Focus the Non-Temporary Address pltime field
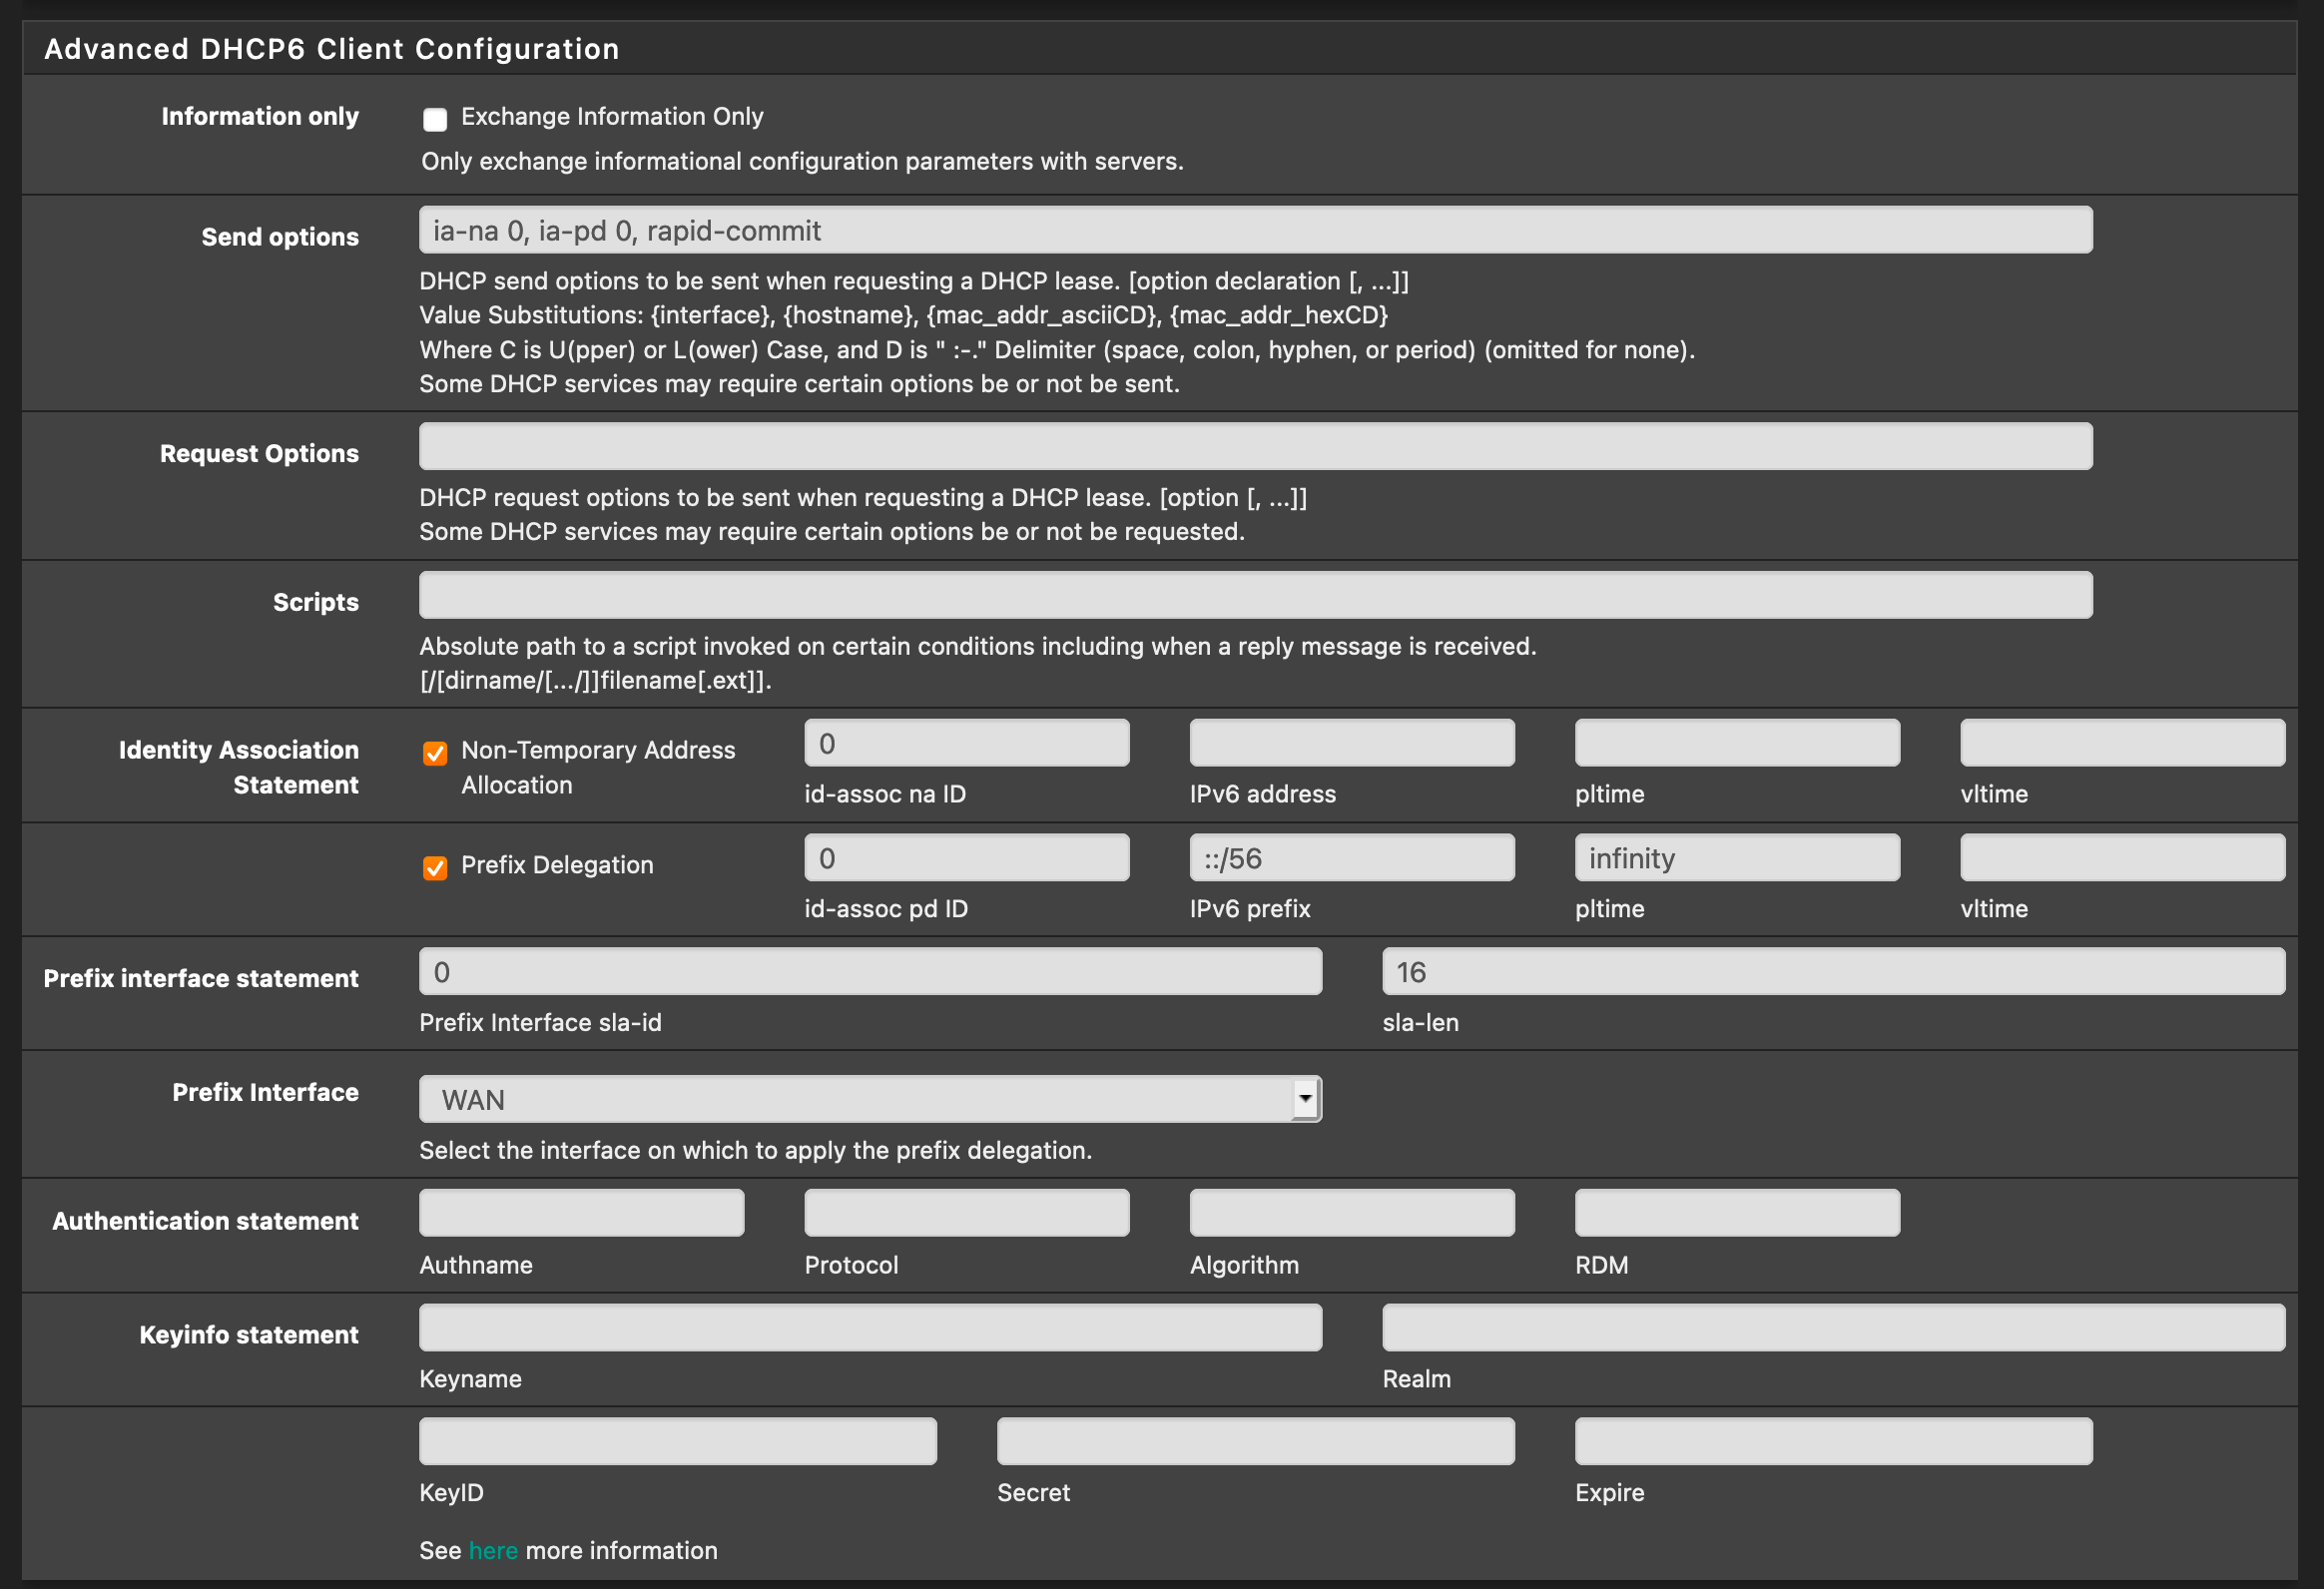This screenshot has height=1589, width=2324. click(x=1737, y=743)
